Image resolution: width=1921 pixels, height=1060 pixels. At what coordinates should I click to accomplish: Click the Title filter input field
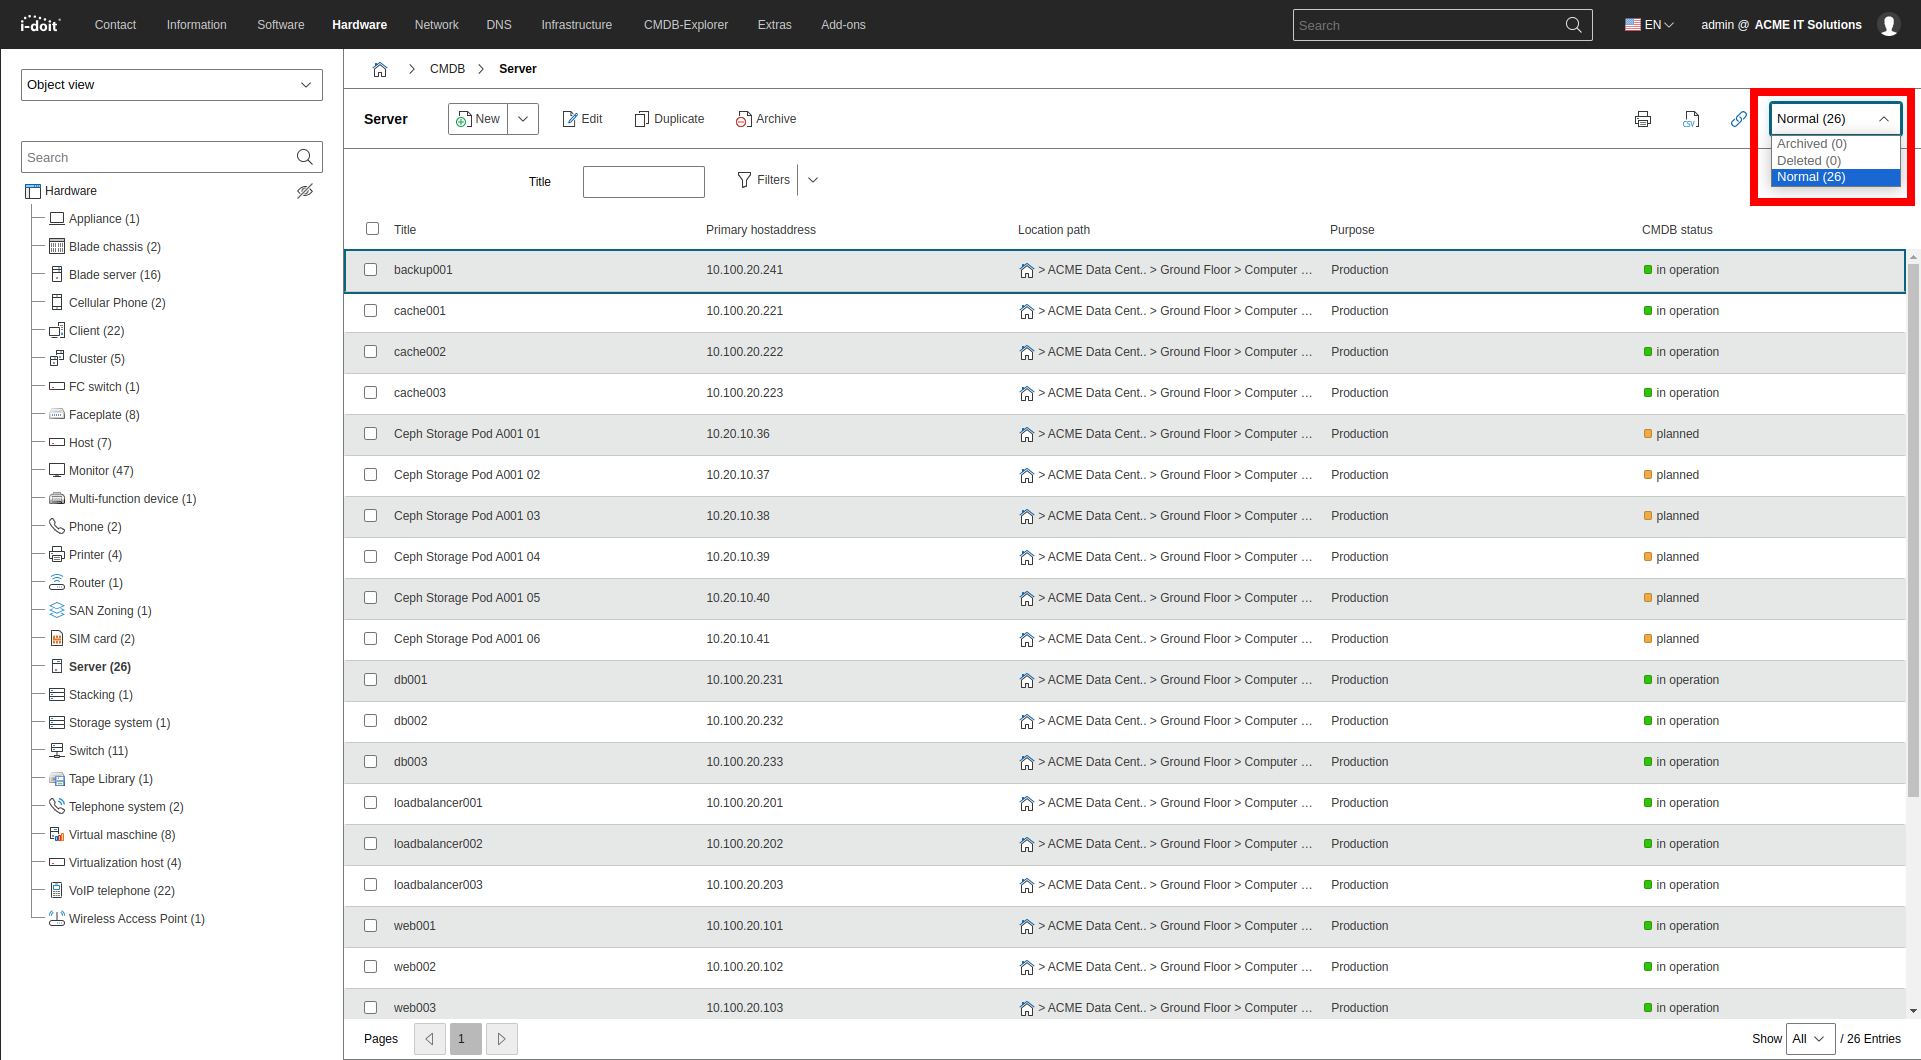click(x=644, y=182)
